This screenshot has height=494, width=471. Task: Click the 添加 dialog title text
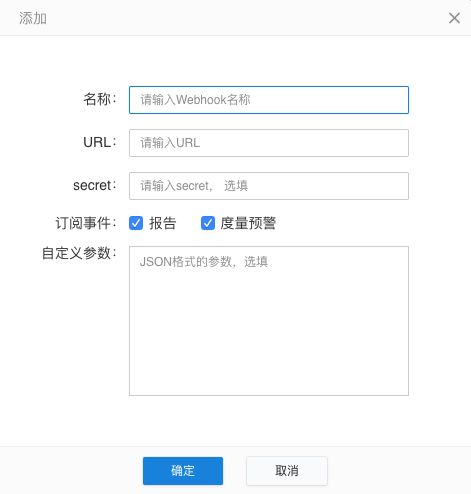(33, 18)
